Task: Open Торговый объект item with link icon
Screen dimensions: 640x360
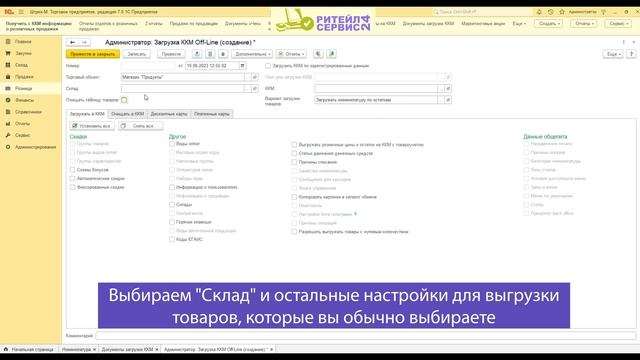Action: pos(255,77)
